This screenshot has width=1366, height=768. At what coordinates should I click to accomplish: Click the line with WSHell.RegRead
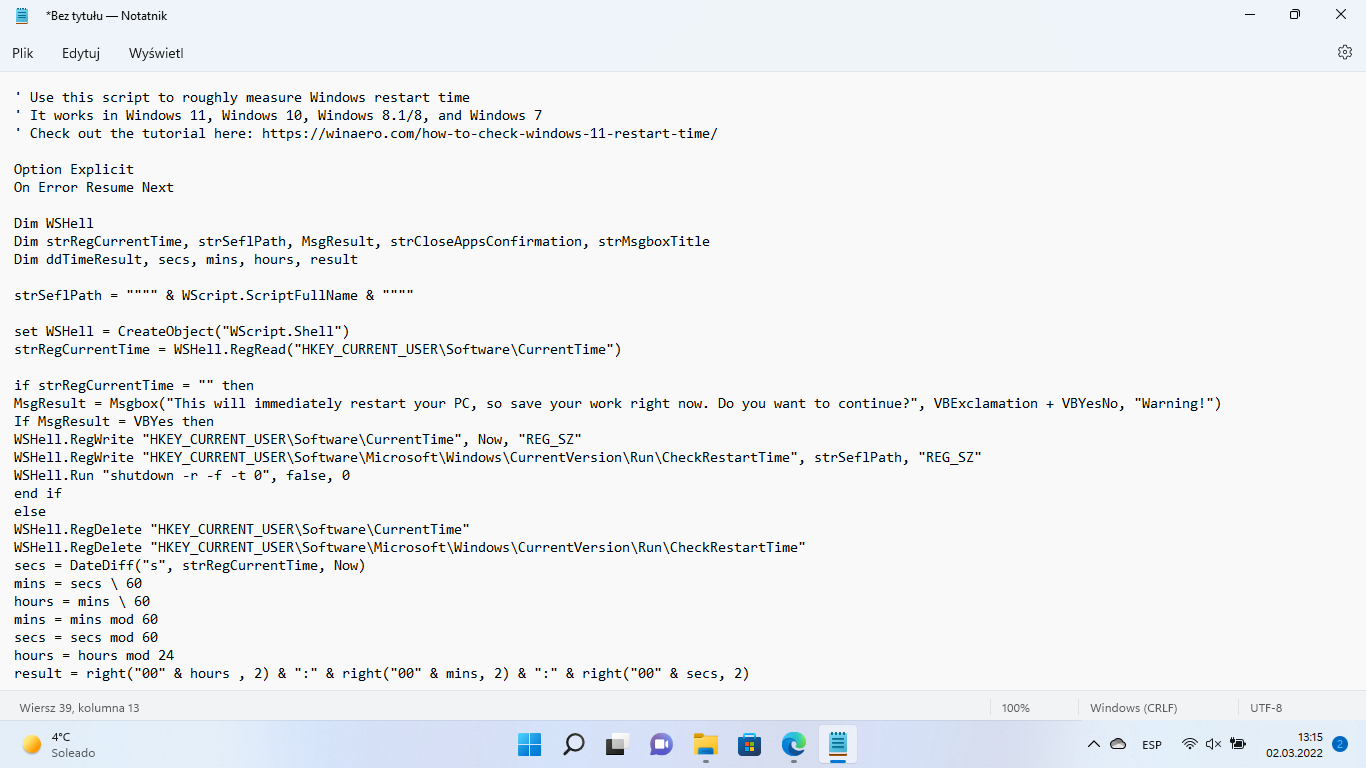click(x=318, y=349)
